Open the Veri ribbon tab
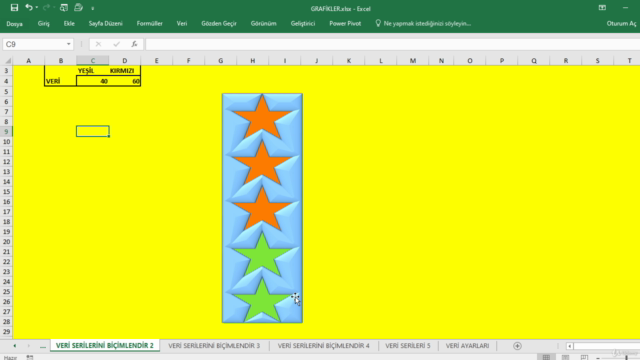Screen dimensions: 640x360 click(182, 24)
